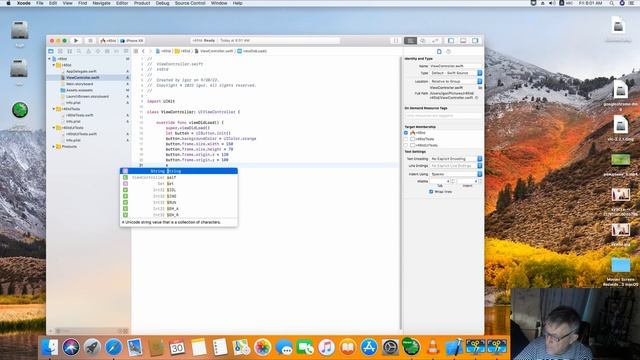The image size is (640, 360).
Task: Show the Debug area panel
Action: click(x=463, y=40)
